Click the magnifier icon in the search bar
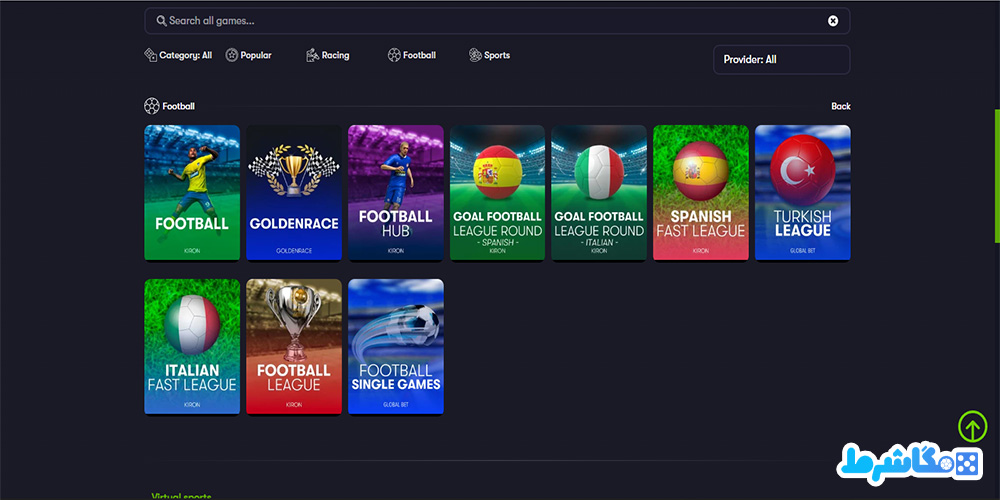This screenshot has width=1000, height=500. (161, 21)
